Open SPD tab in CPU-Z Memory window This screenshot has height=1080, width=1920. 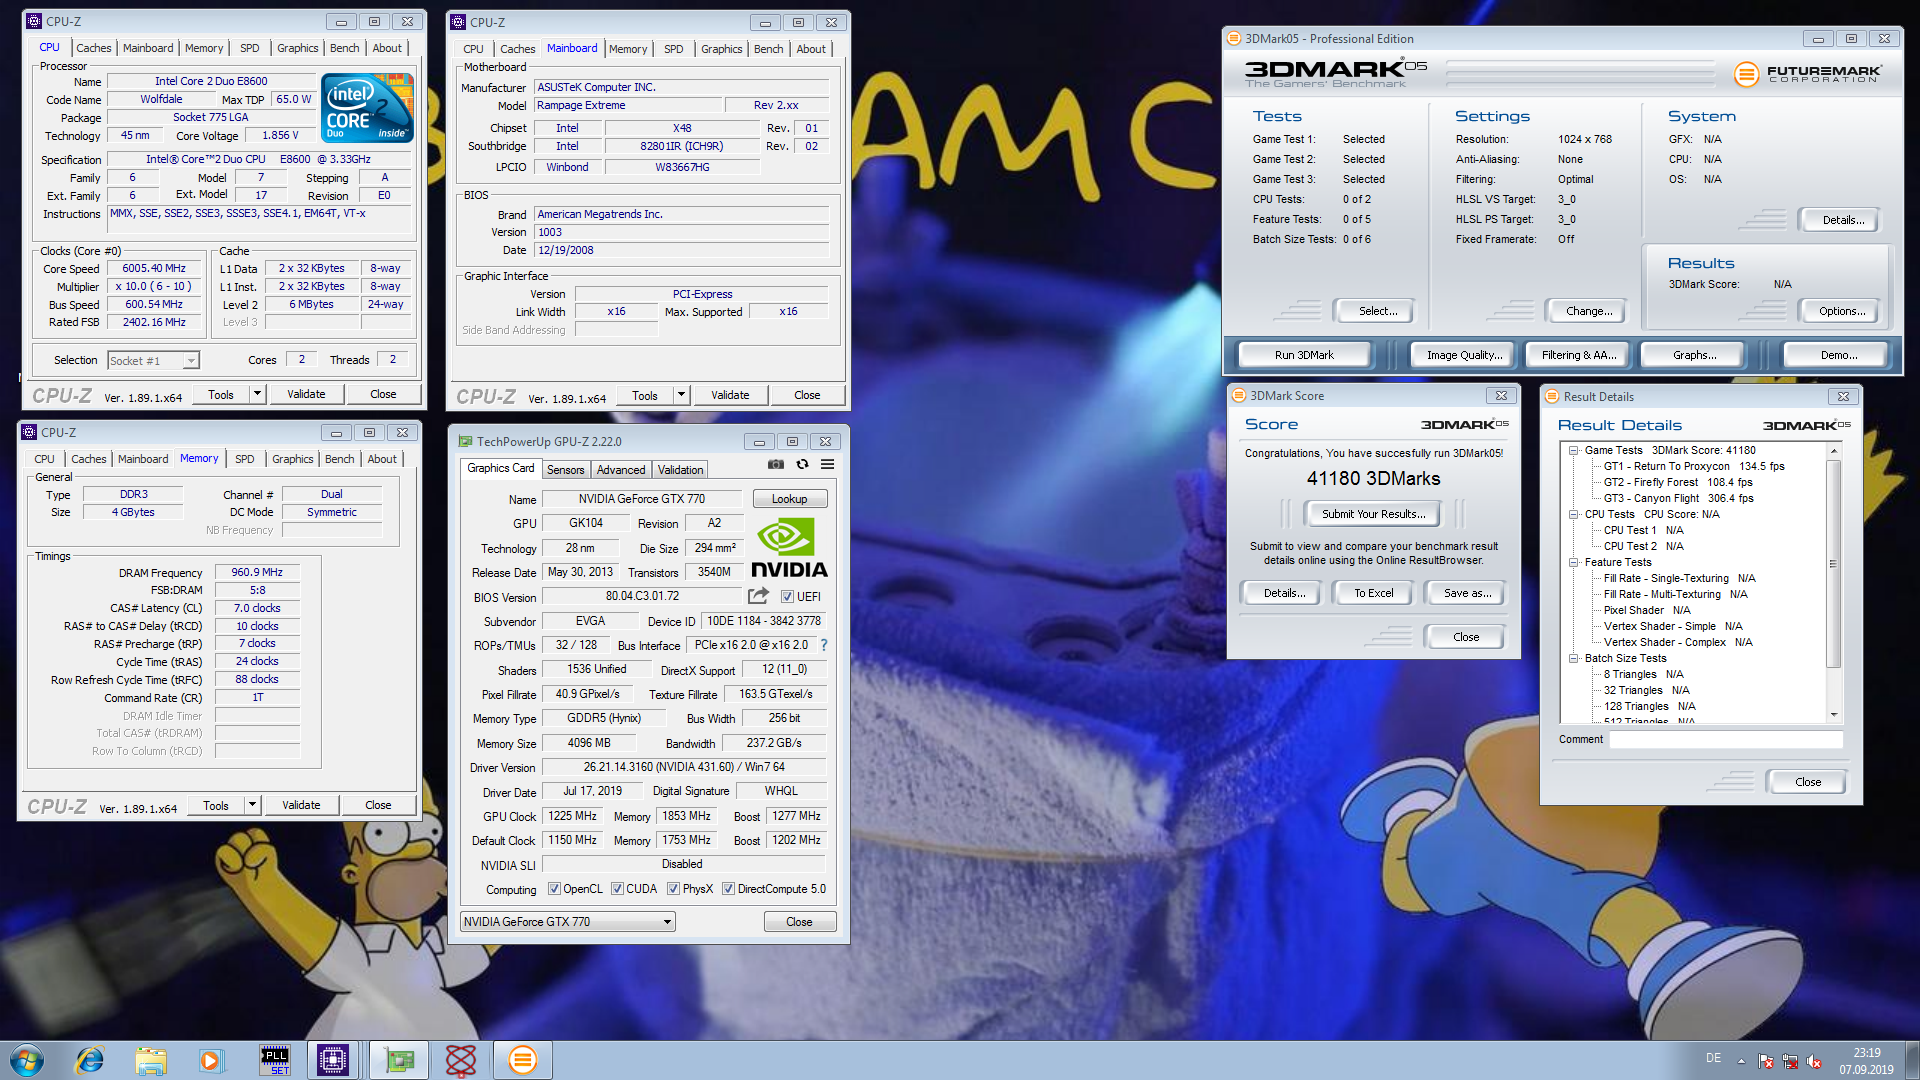(x=245, y=459)
